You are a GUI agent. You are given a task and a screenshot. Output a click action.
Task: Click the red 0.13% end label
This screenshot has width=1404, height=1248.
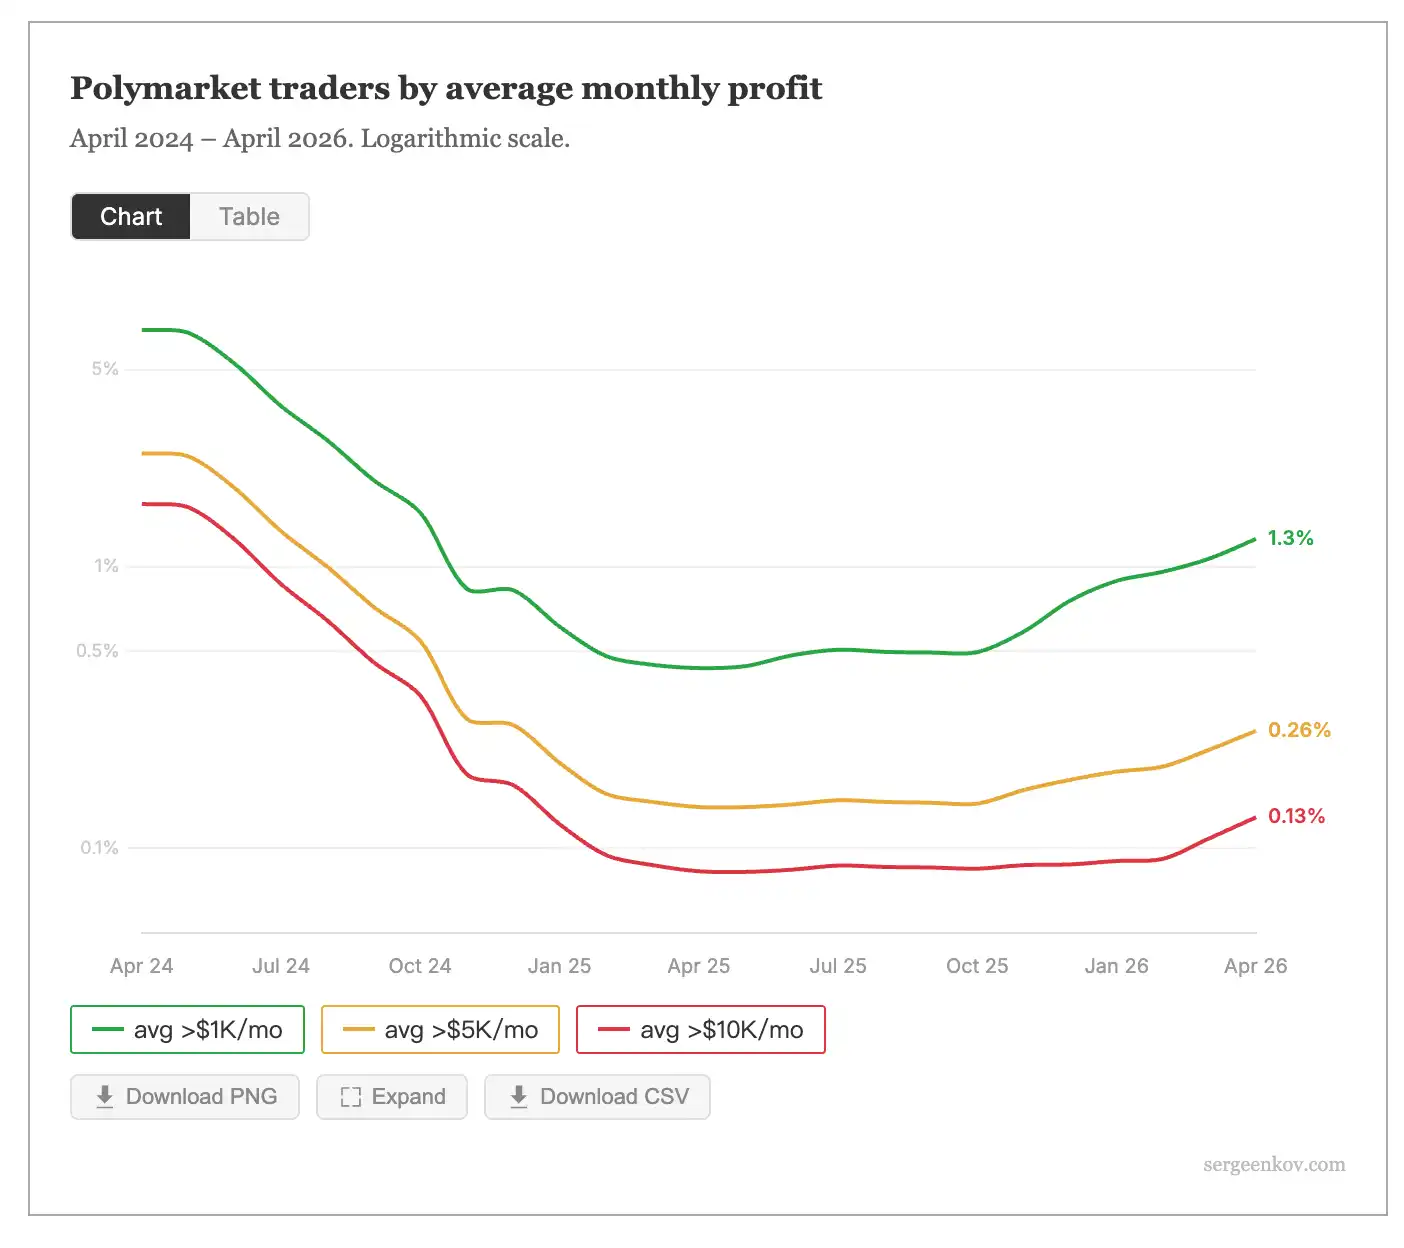(x=1296, y=816)
